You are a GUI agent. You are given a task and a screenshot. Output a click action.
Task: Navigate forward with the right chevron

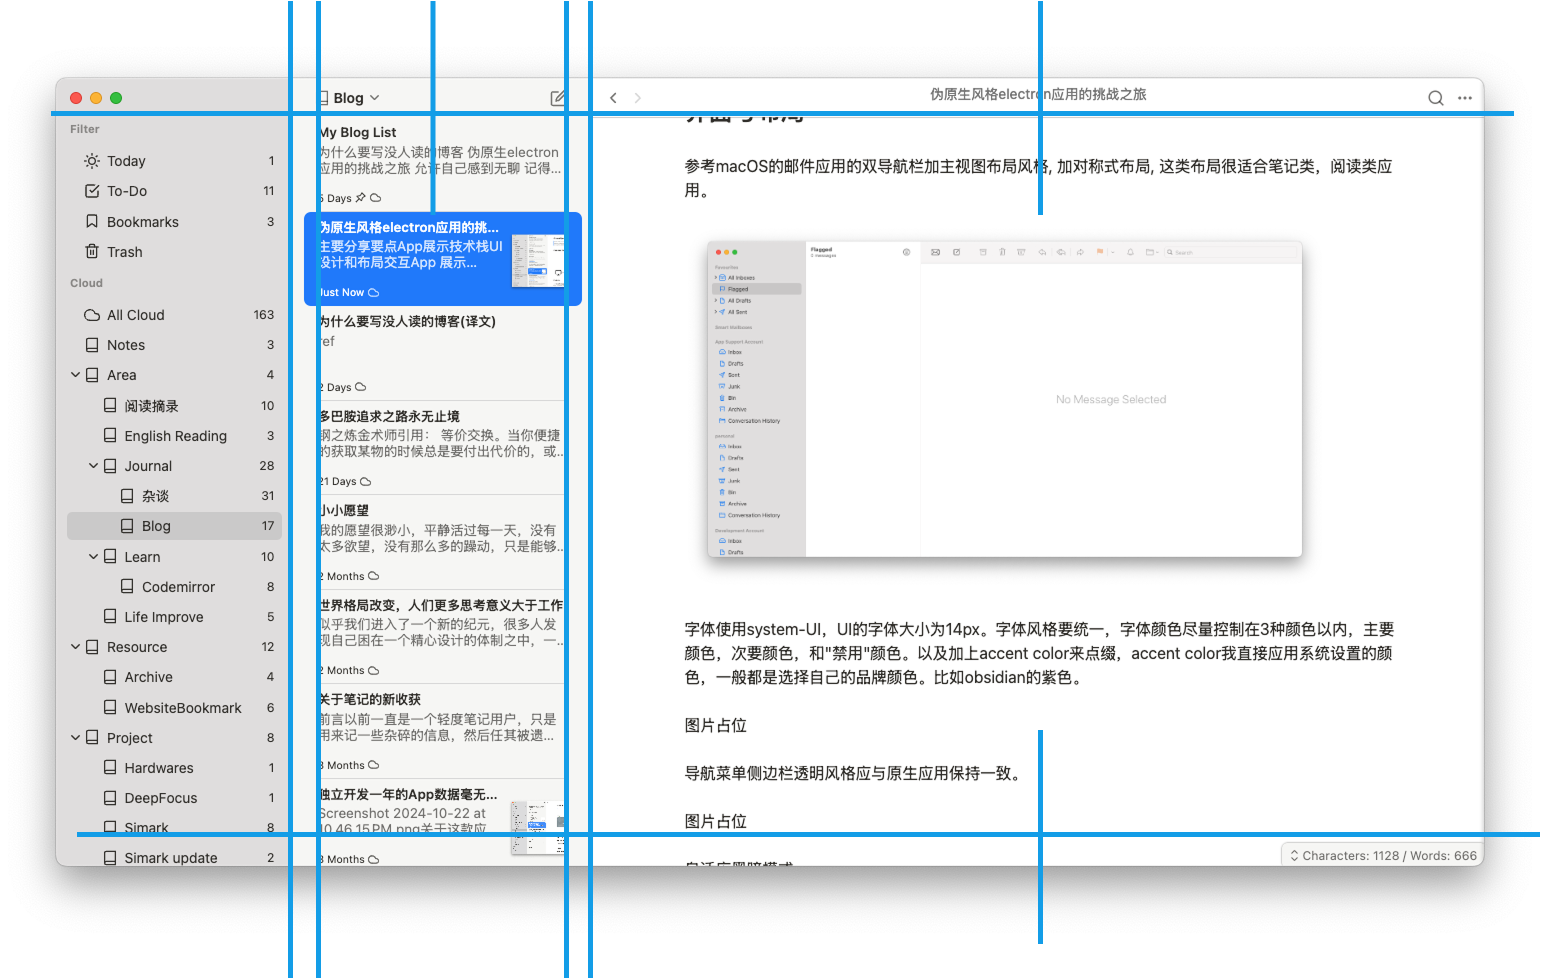click(638, 98)
